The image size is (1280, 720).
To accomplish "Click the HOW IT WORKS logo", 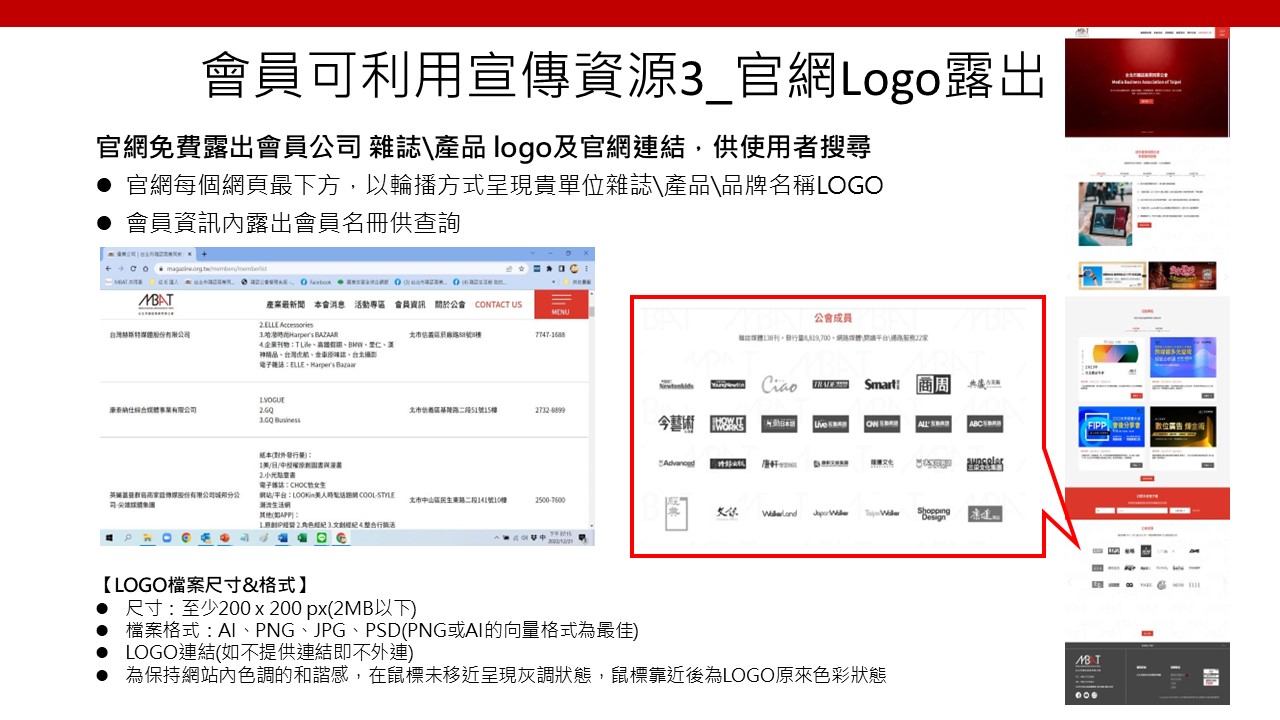I will coord(728,424).
